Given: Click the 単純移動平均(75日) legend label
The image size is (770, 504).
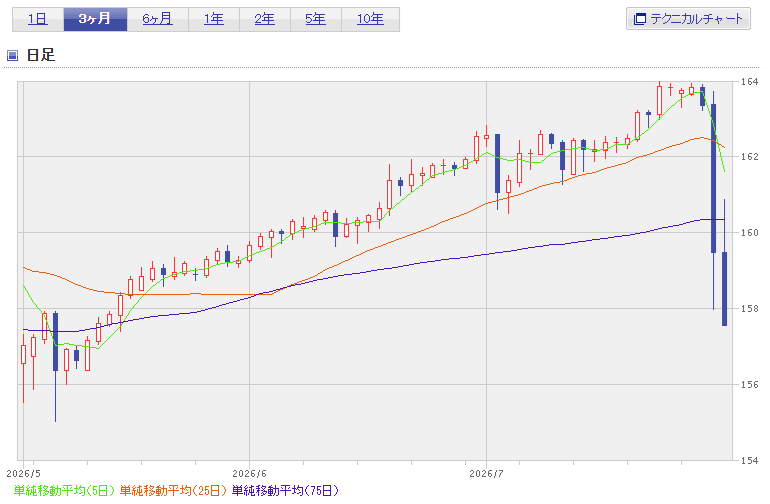Looking at the screenshot, I should (x=285, y=490).
